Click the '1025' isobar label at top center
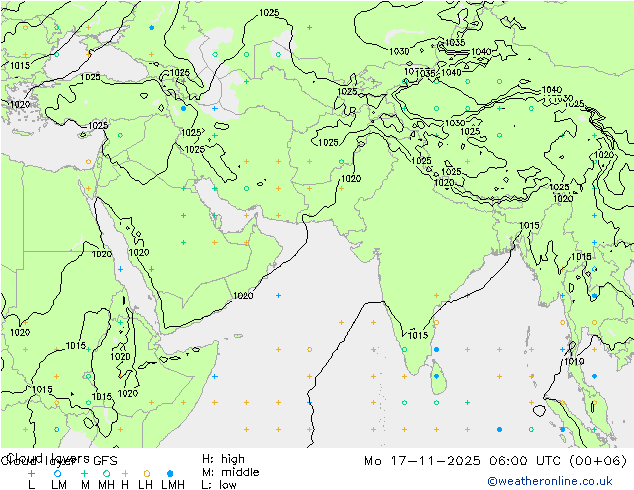The height and width of the screenshot is (490, 634). tap(269, 13)
